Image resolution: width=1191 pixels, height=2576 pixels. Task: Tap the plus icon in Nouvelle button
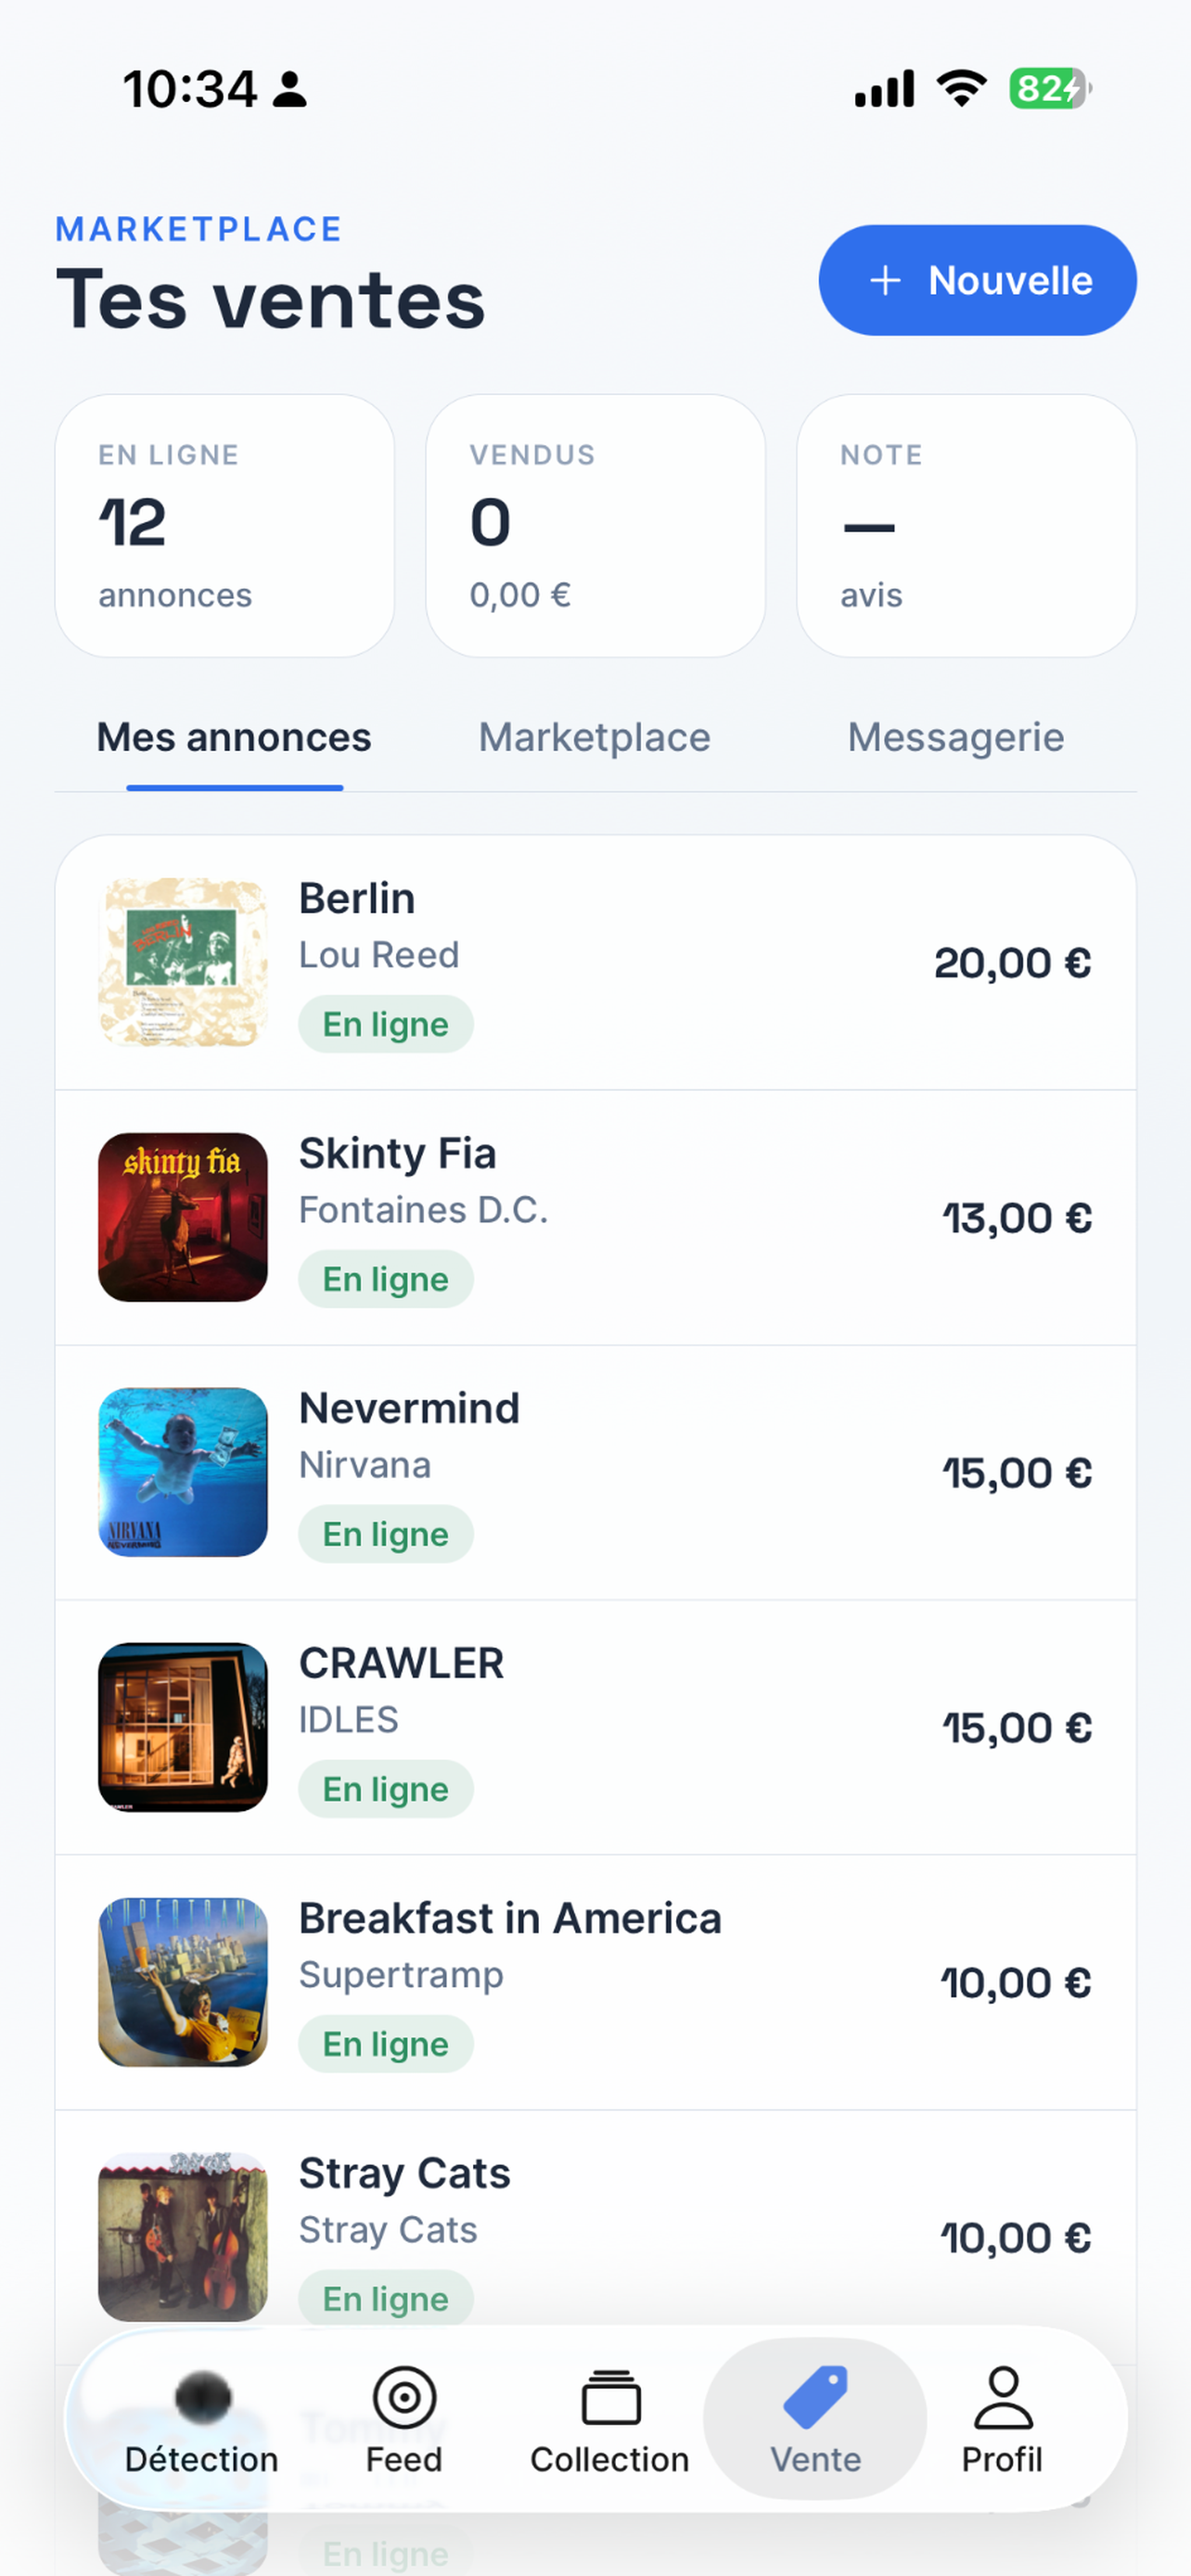885,281
